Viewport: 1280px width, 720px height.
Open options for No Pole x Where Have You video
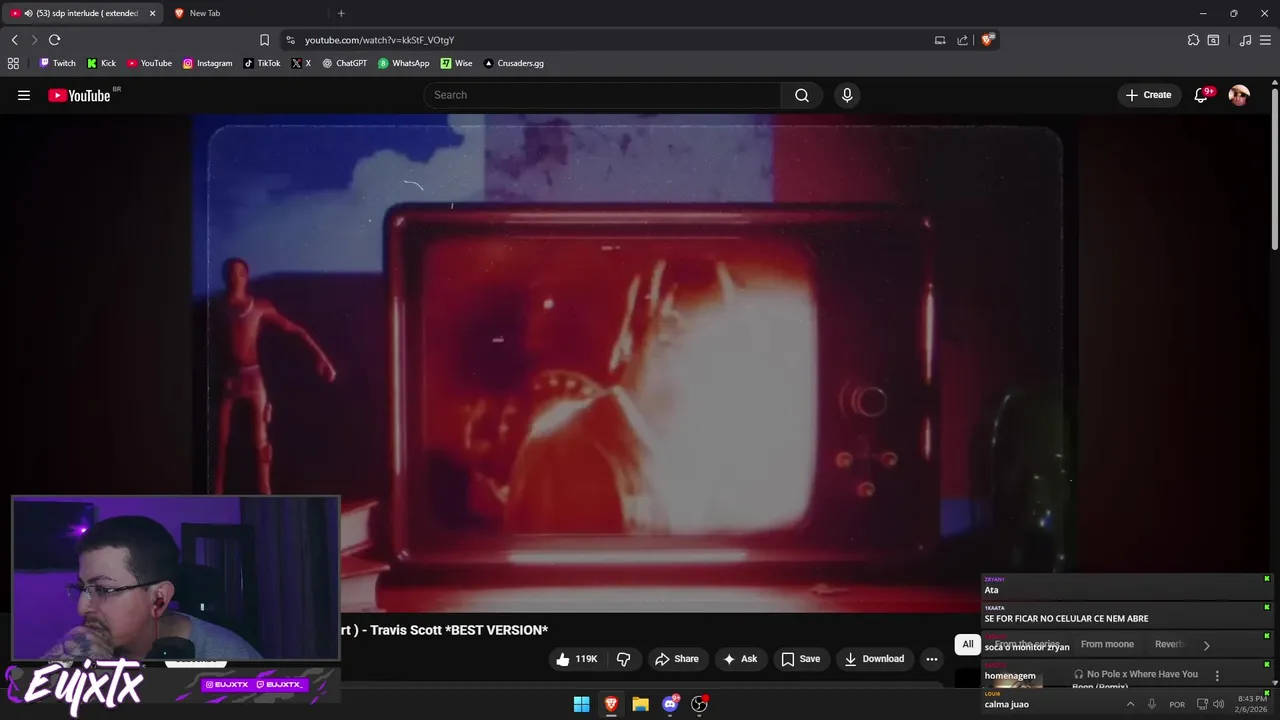pos(1217,676)
